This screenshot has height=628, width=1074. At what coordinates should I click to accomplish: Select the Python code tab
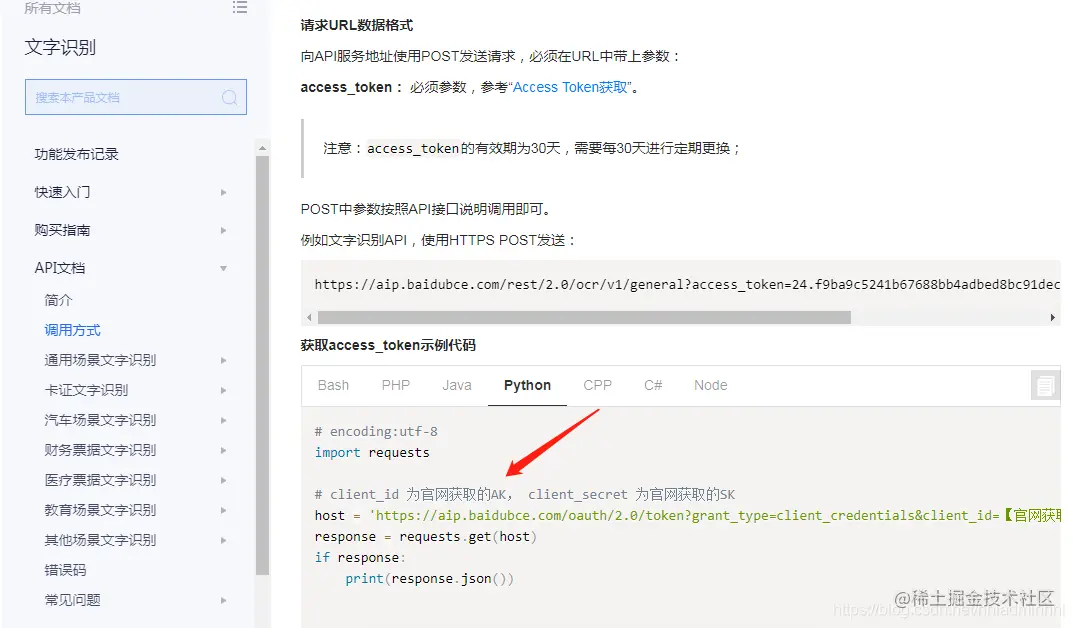tap(527, 386)
